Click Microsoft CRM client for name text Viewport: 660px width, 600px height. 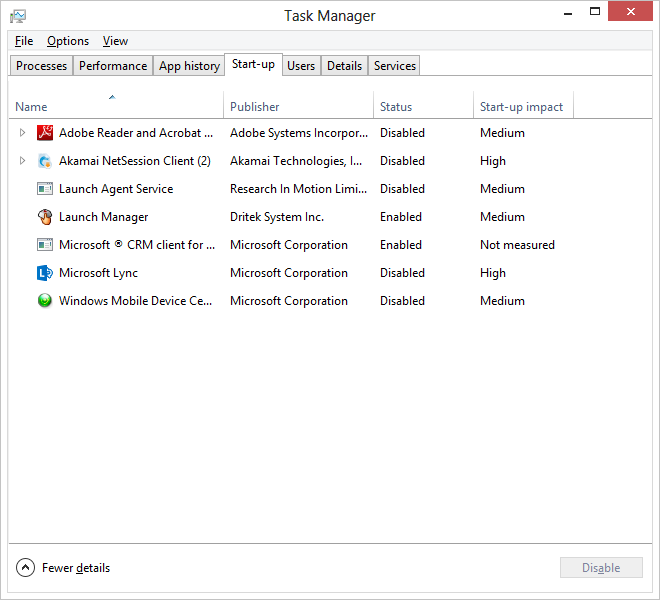137,245
